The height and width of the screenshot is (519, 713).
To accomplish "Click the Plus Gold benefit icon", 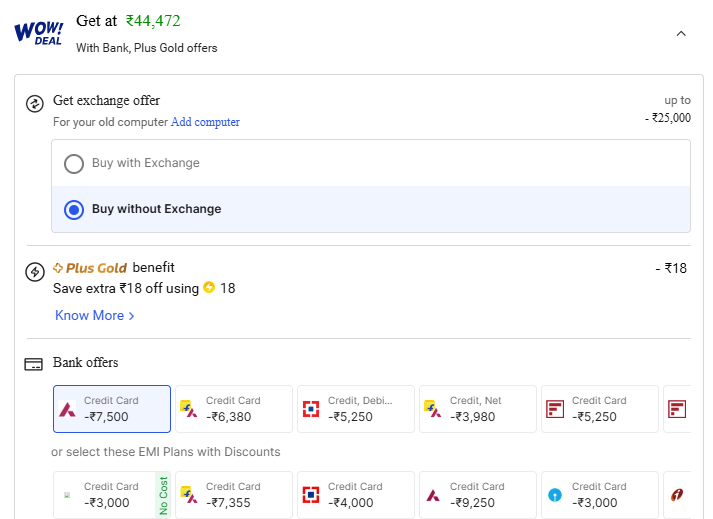I will point(35,271).
